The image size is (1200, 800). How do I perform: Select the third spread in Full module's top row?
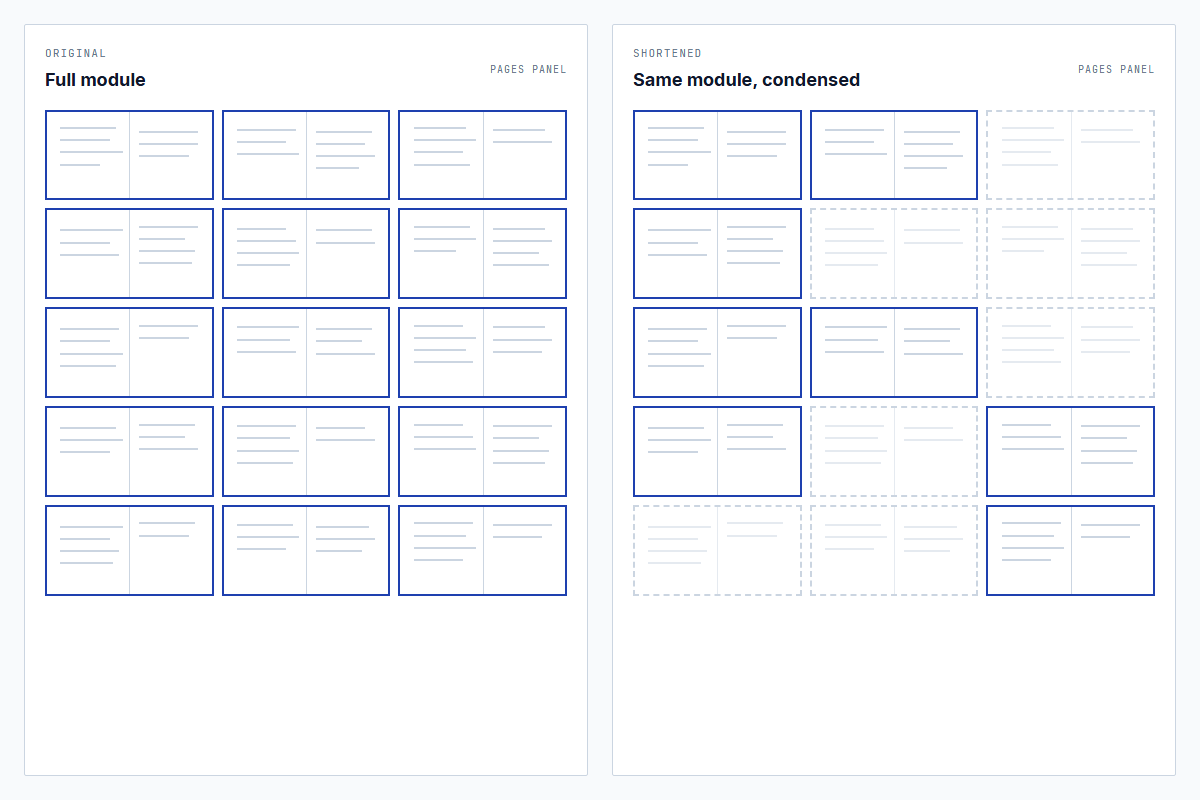pyautogui.click(x=482, y=154)
